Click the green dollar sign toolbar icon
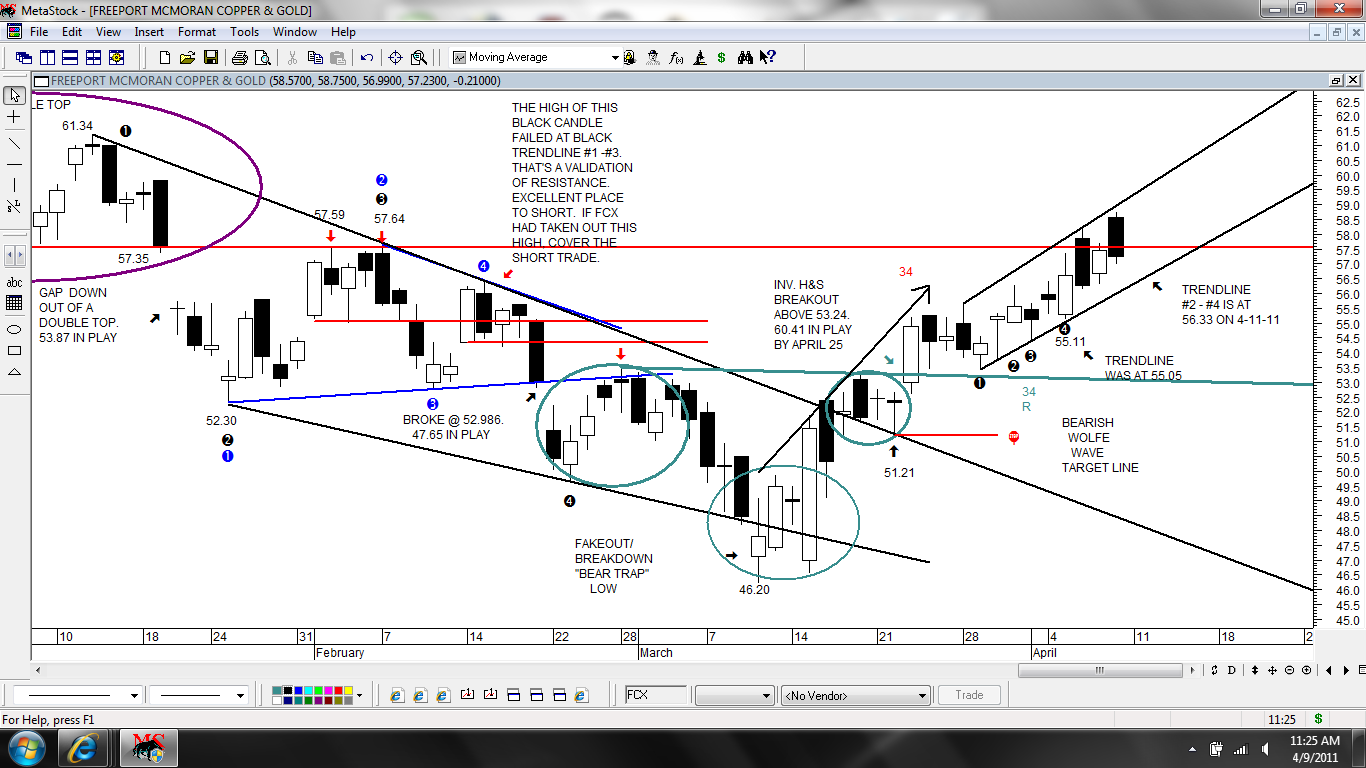1366x768 pixels. tap(721, 57)
